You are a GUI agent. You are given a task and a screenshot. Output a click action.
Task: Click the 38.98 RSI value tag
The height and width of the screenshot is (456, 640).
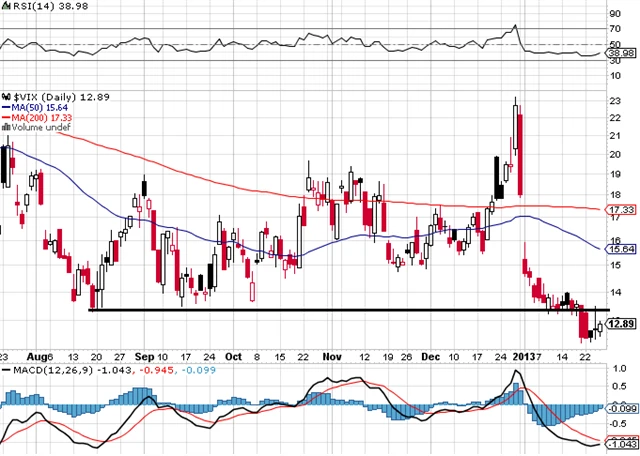622,51
